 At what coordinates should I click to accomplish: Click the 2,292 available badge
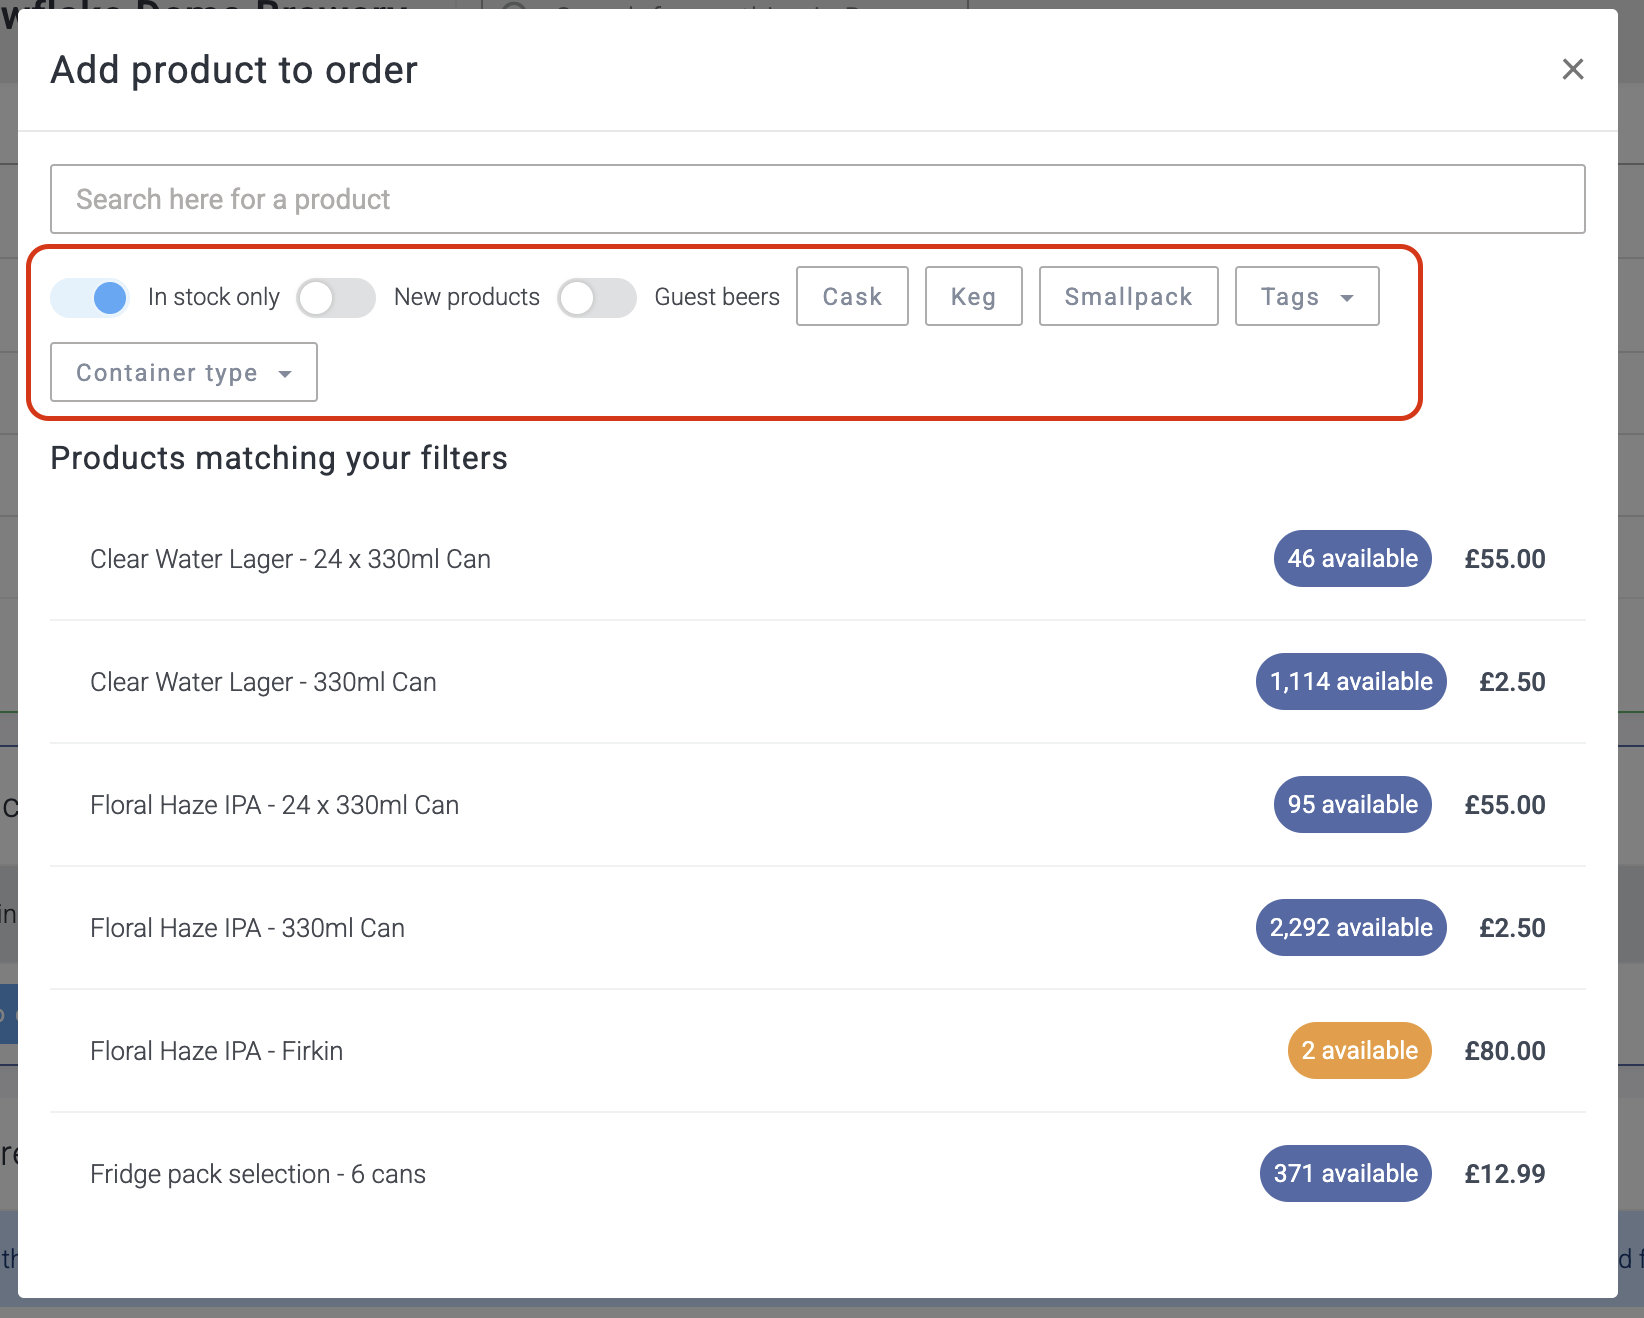click(1351, 928)
